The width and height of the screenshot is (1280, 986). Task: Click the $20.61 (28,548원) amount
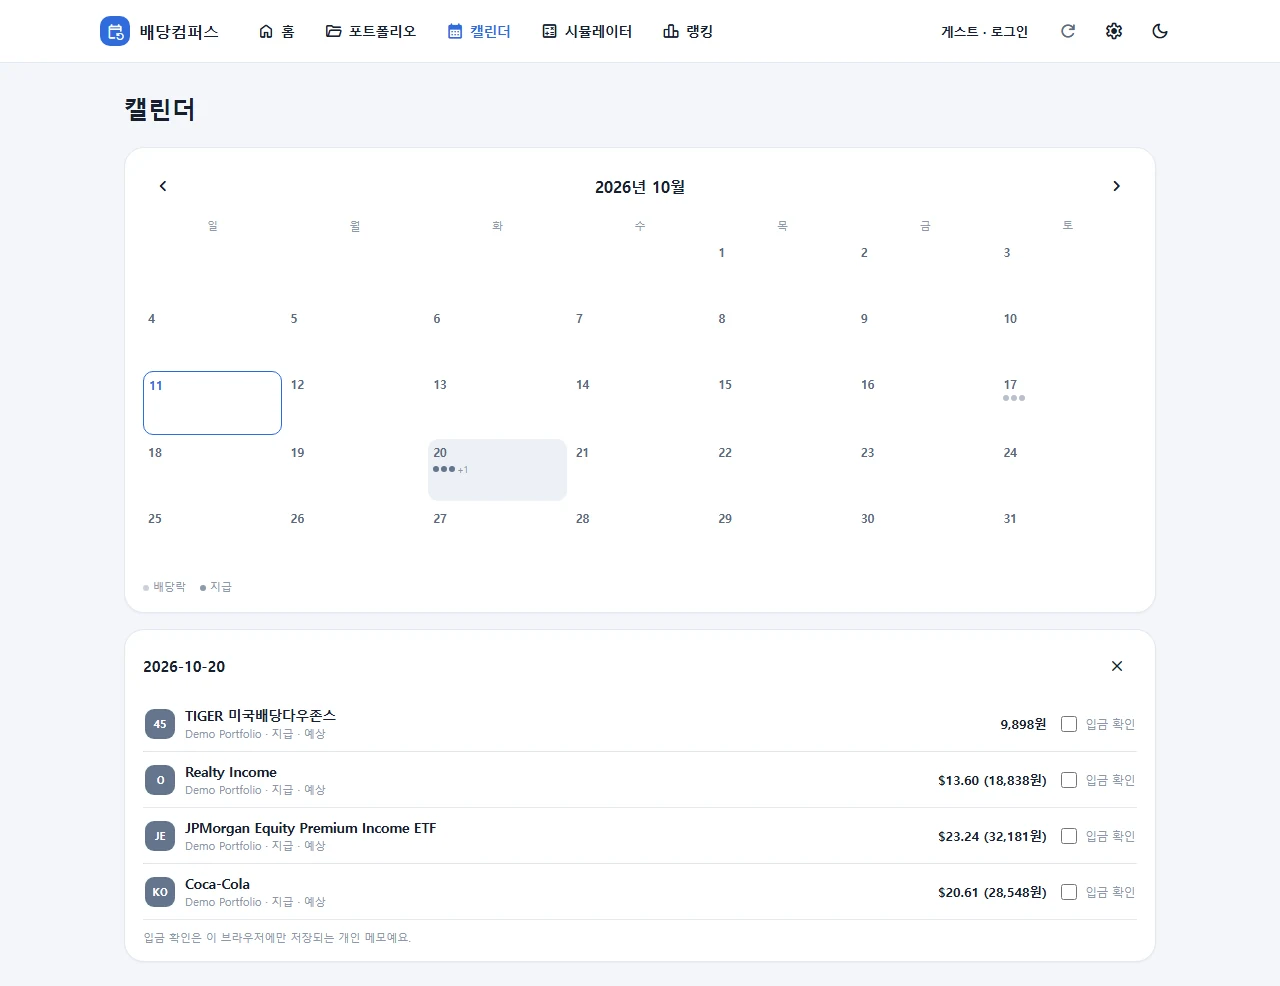tap(992, 892)
